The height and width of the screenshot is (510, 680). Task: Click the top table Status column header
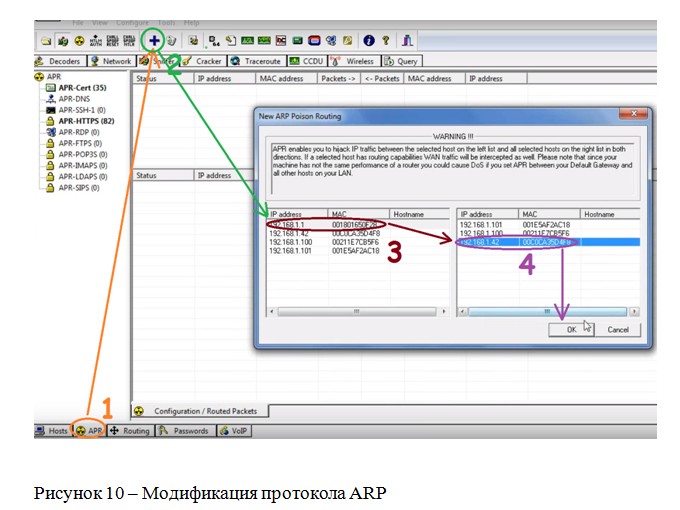point(163,78)
